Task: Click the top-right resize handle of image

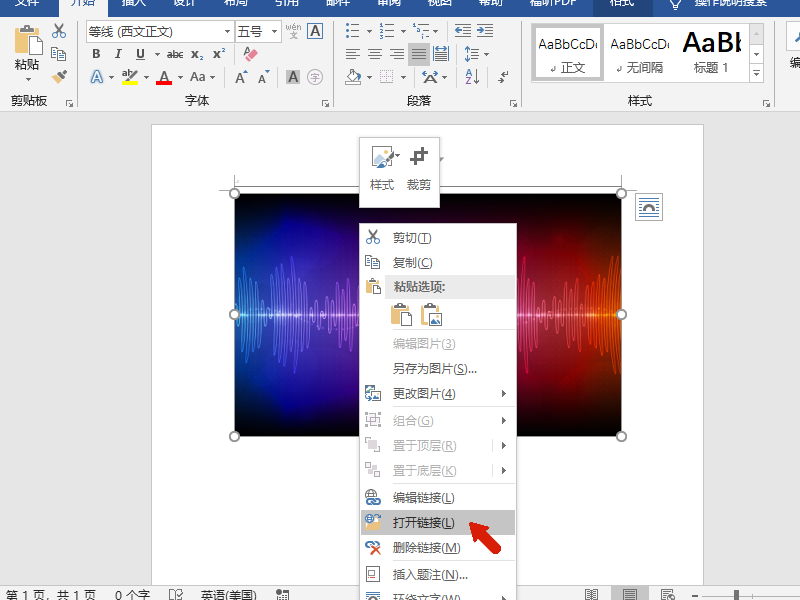Action: (x=621, y=193)
